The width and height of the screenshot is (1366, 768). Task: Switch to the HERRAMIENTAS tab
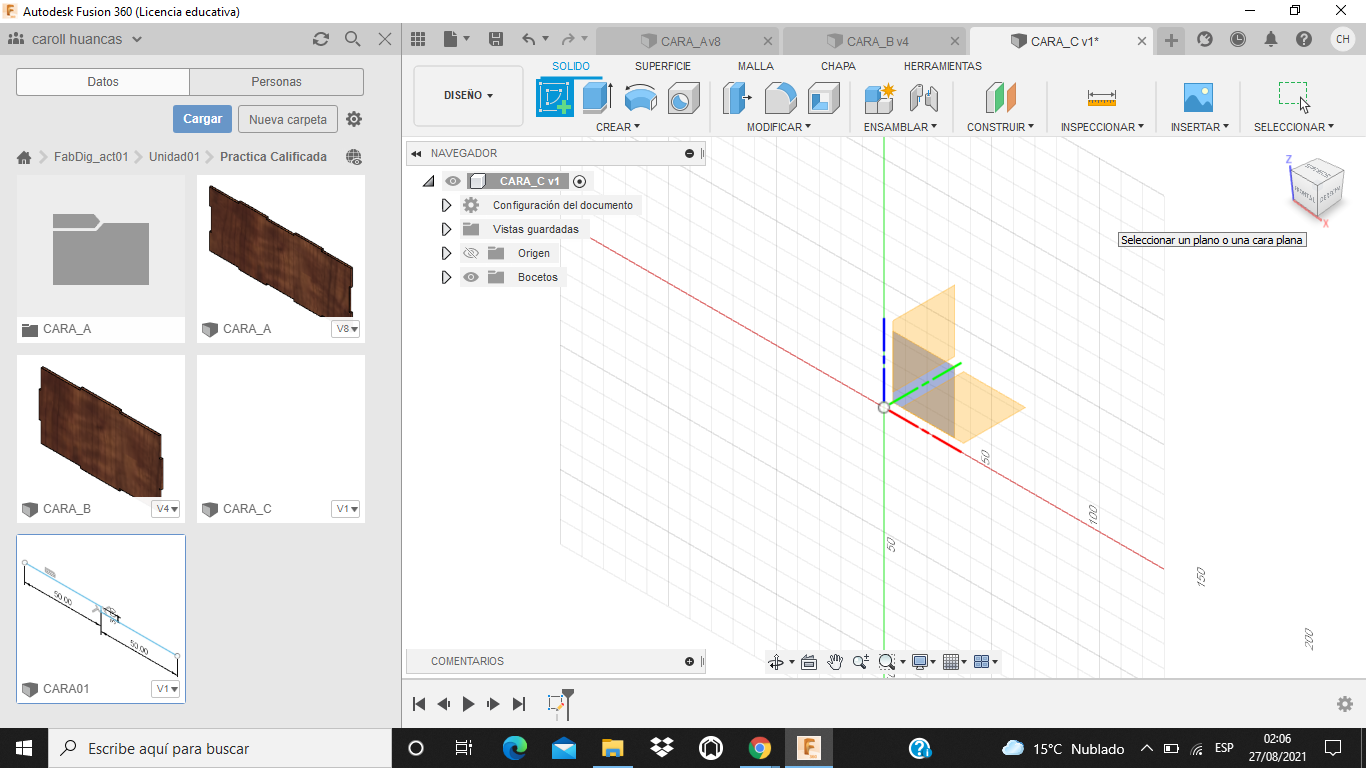click(x=943, y=66)
